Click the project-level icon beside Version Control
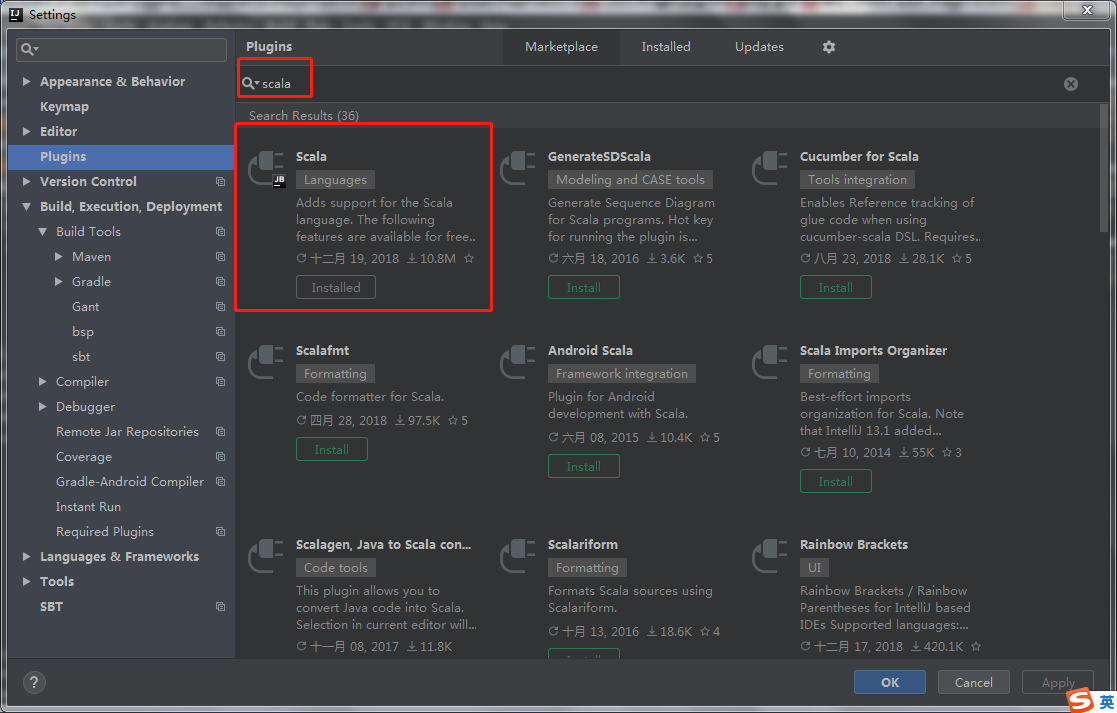The image size is (1117, 713). click(x=220, y=182)
